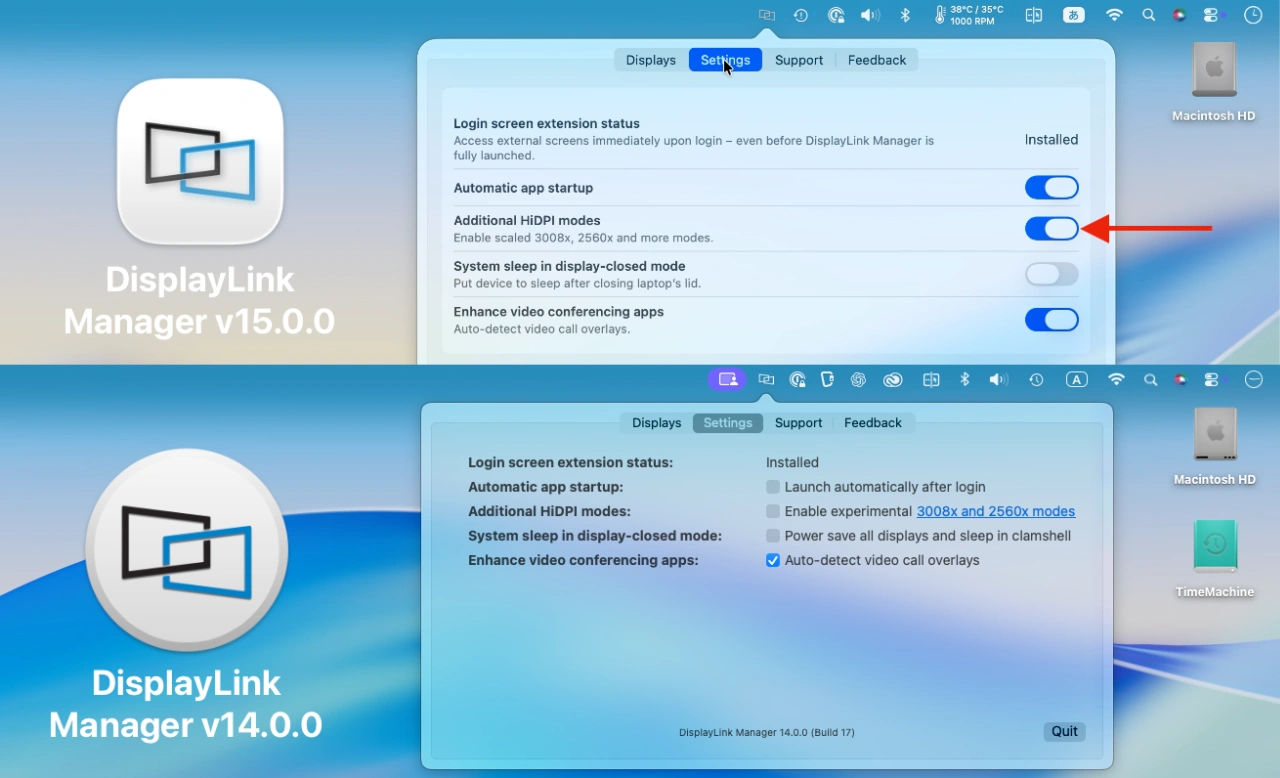Click the Japanese input source icon
Screen dimensions: 1280x778
pyautogui.click(x=1073, y=14)
